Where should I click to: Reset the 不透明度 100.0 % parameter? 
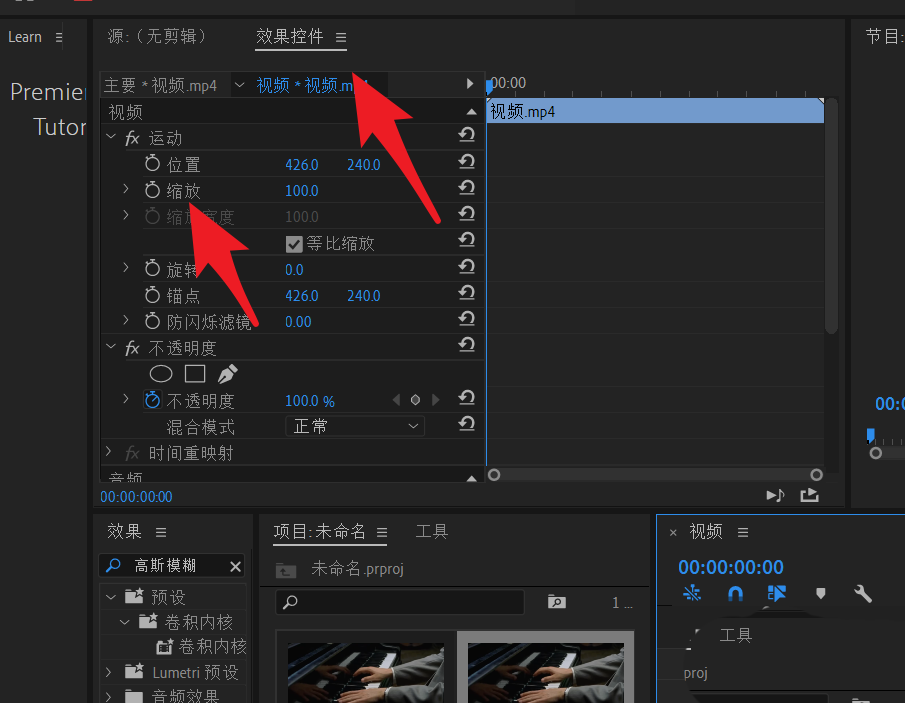466,398
